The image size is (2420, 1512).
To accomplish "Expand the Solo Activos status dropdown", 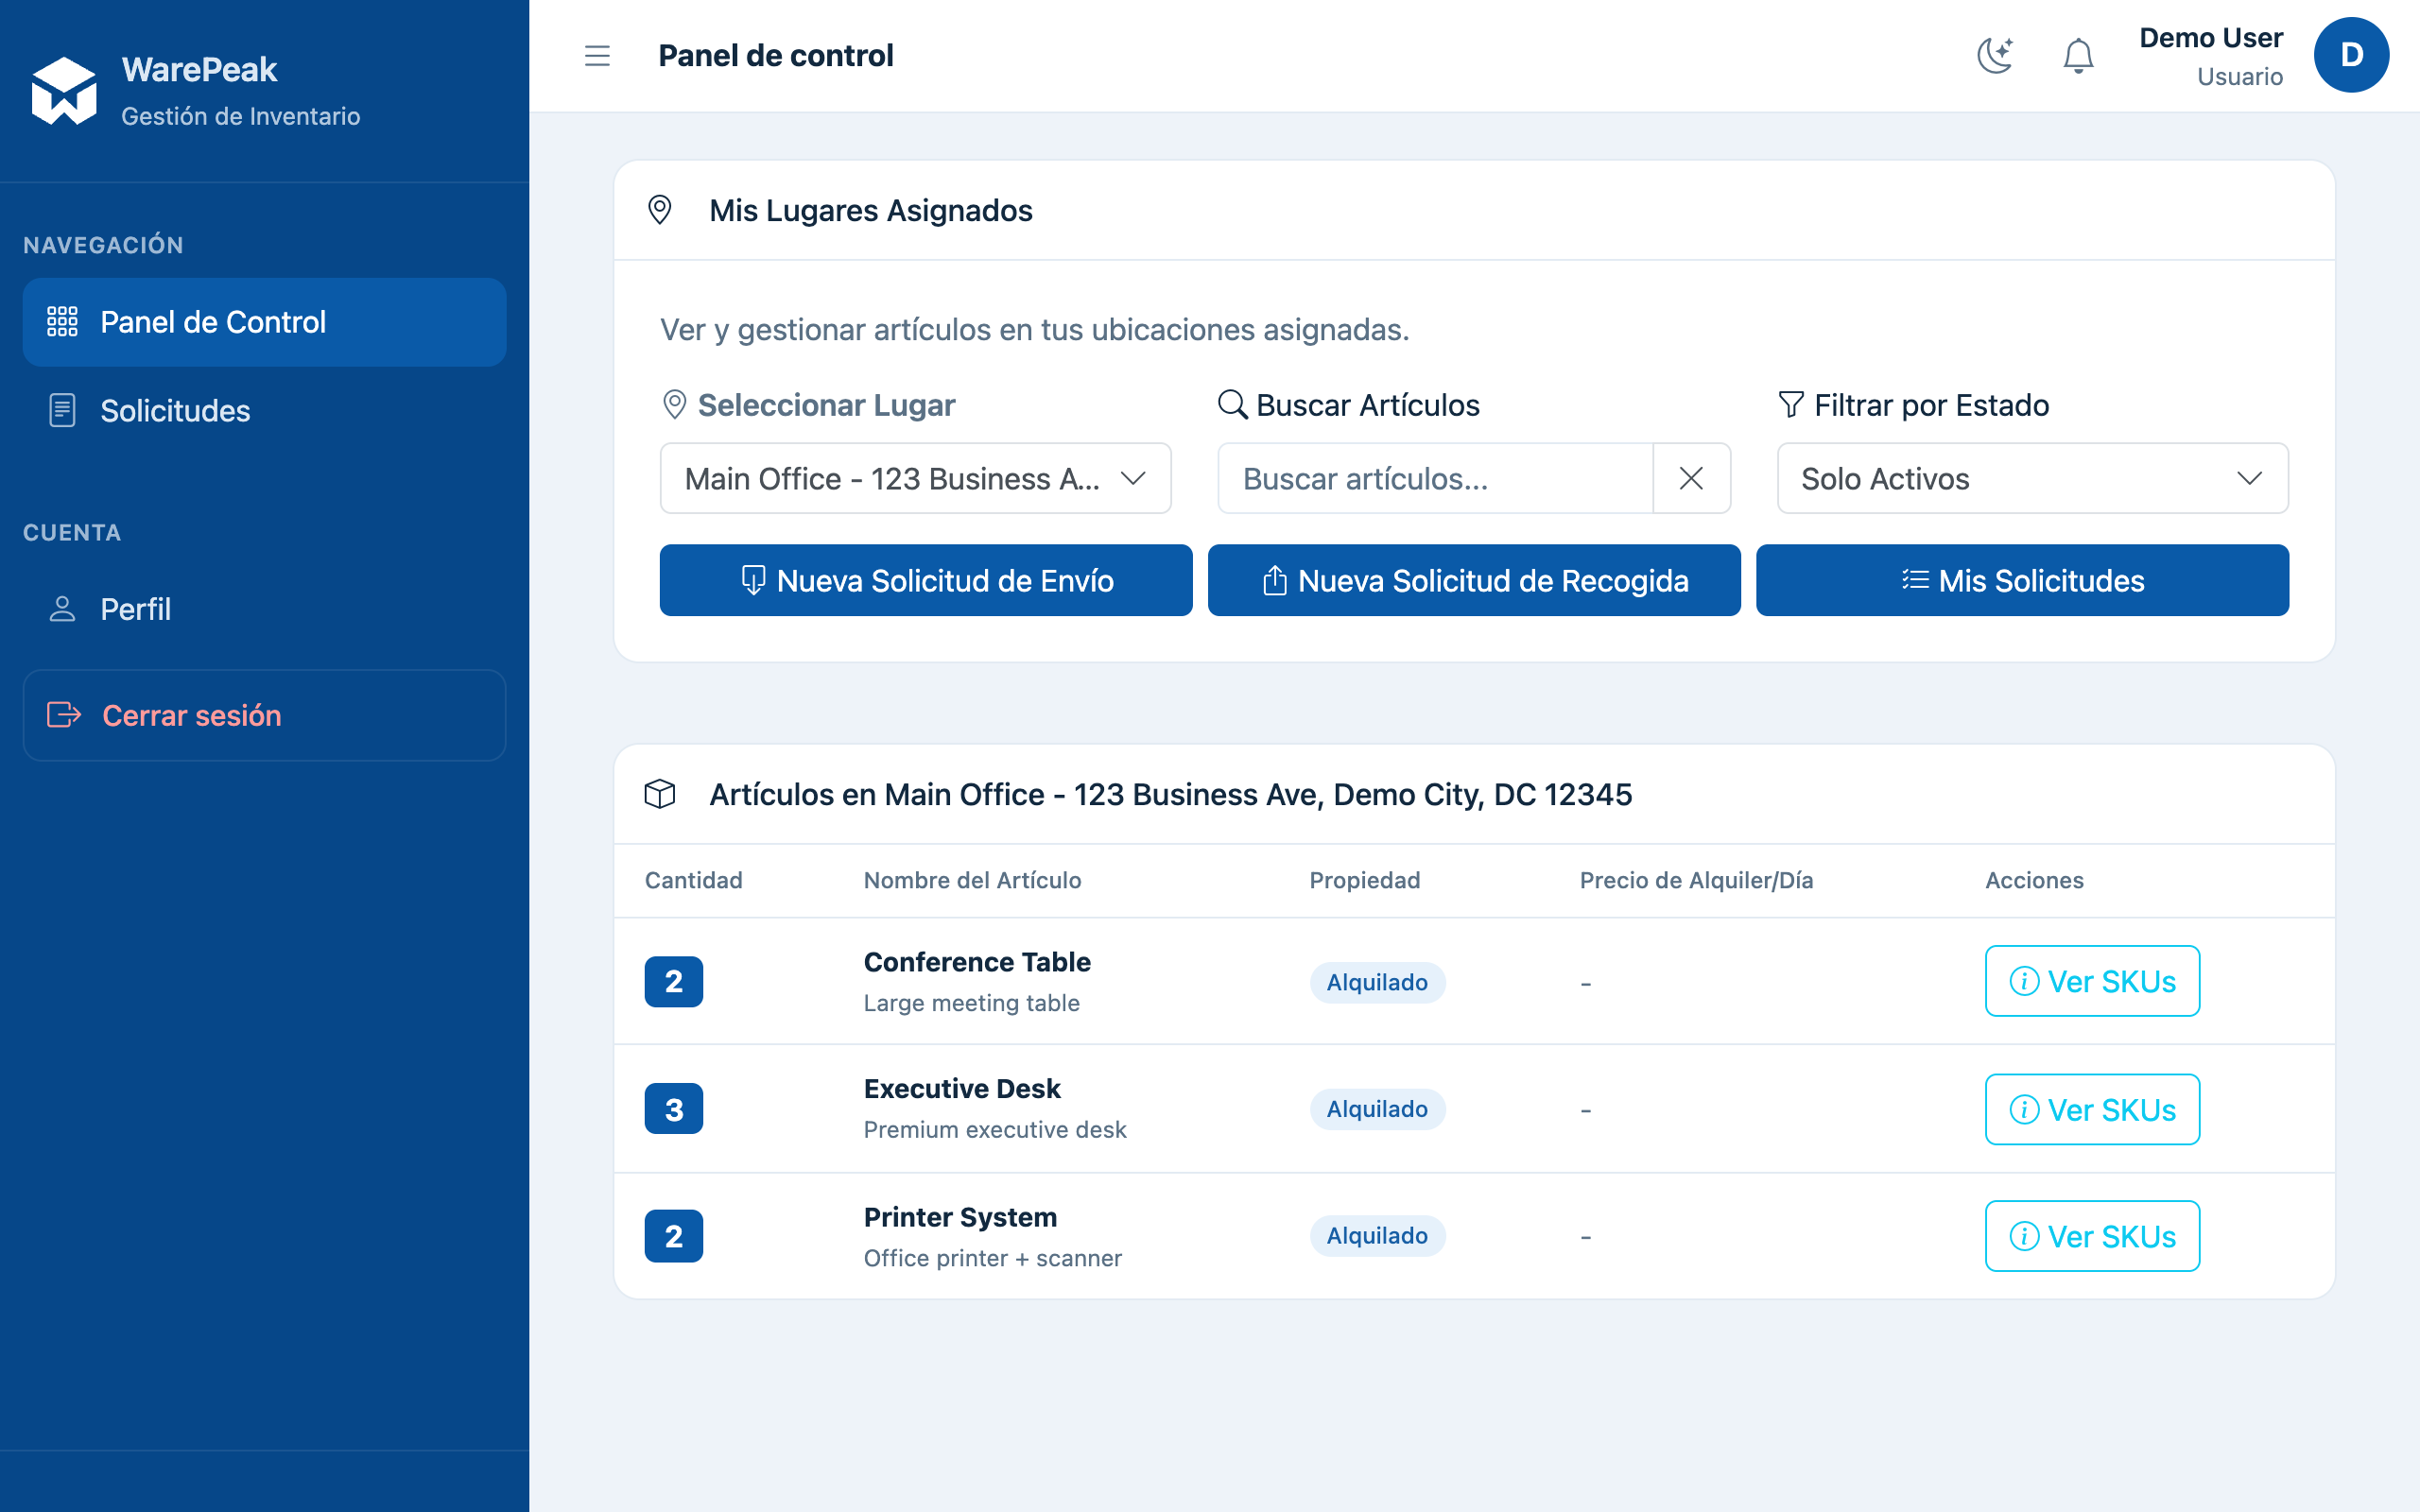I will pos(2032,479).
